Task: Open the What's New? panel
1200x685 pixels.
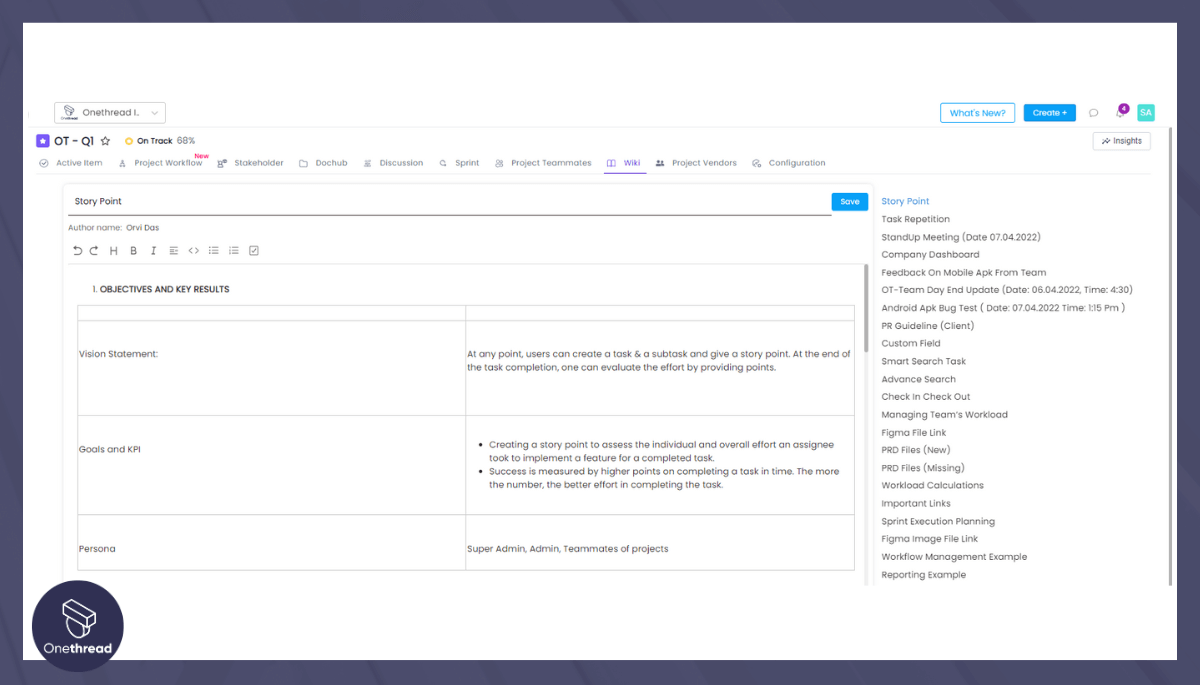Action: coord(977,112)
